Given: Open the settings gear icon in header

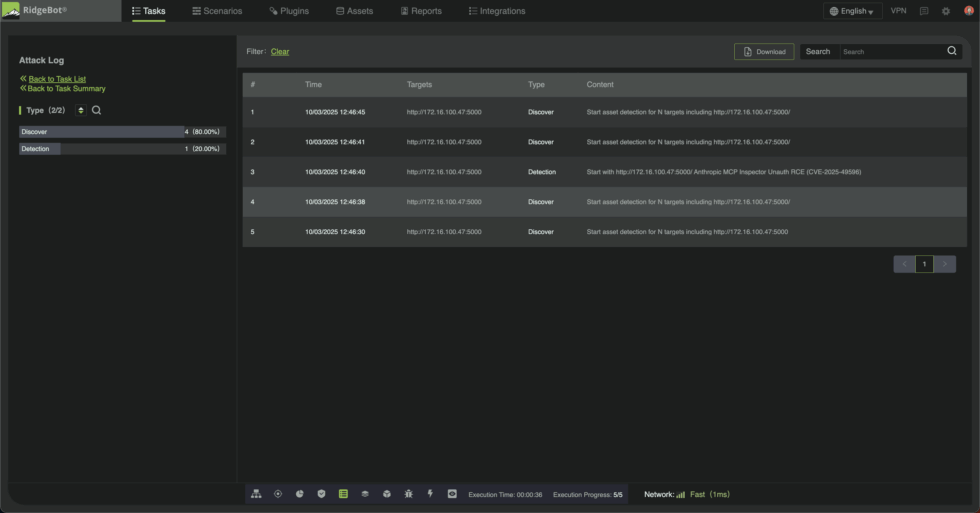Looking at the screenshot, I should tap(946, 11).
